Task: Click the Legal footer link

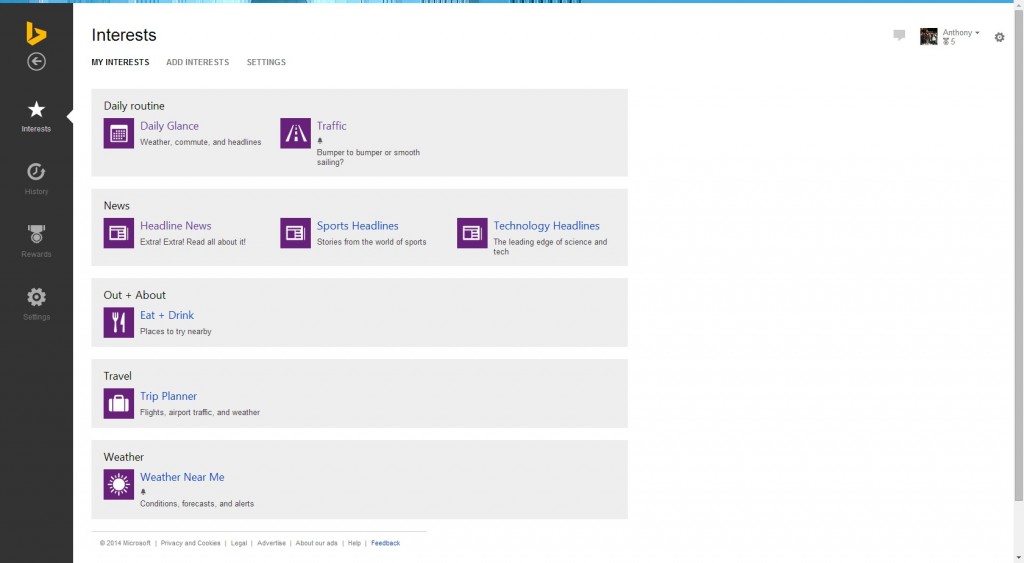Action: click(239, 543)
